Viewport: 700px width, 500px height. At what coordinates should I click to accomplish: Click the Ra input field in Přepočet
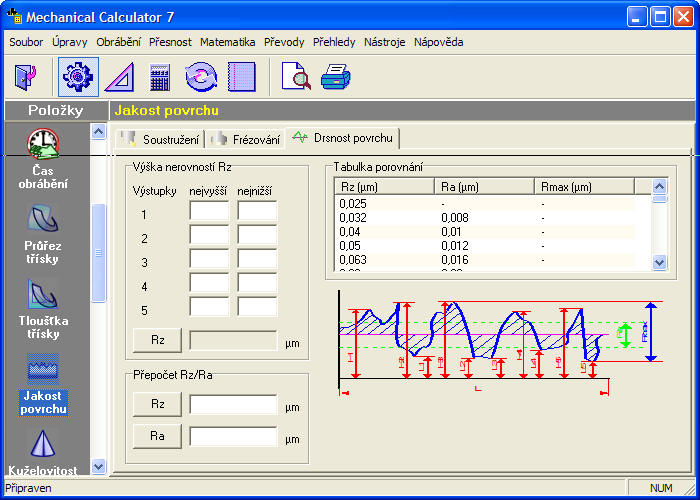[233, 437]
